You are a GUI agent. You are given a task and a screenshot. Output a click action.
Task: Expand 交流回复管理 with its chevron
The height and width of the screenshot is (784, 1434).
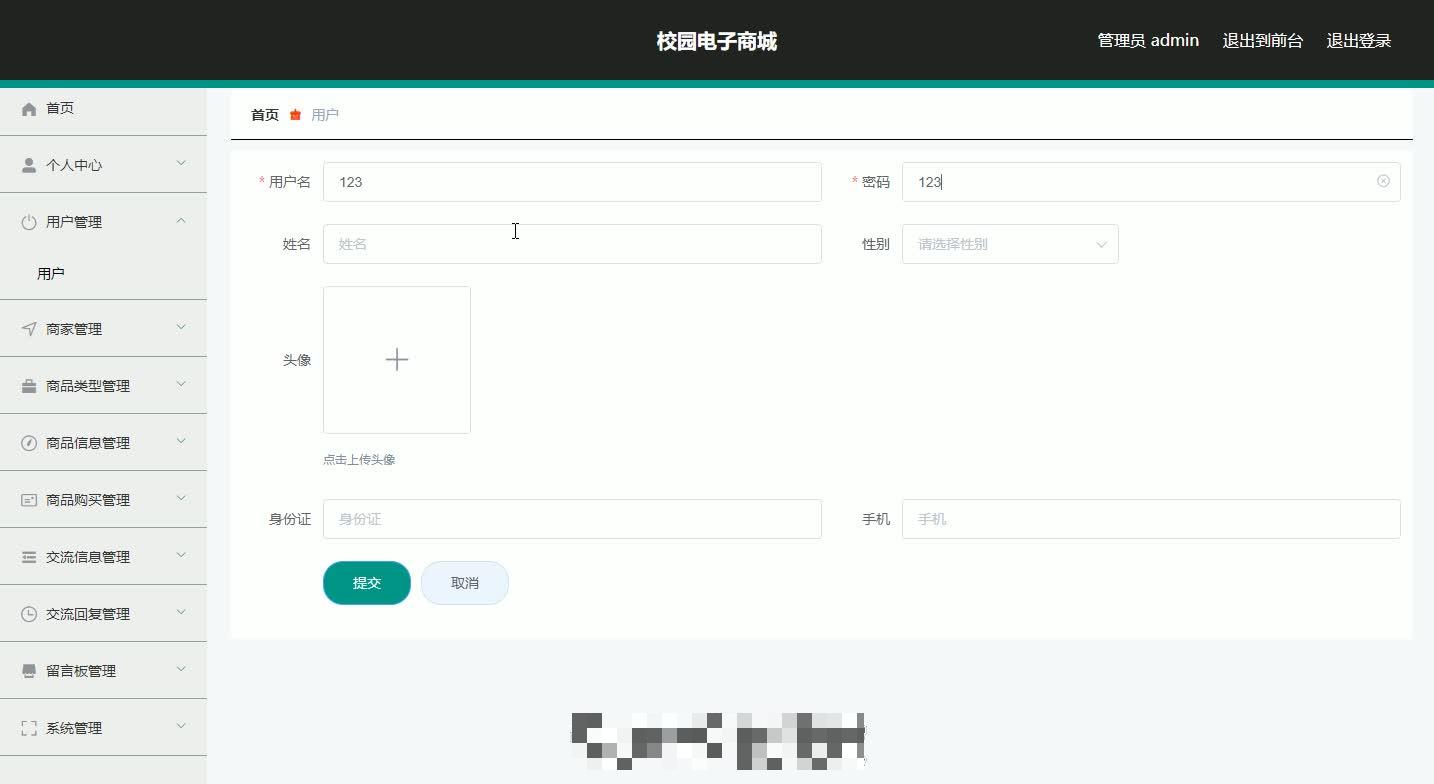(x=181, y=611)
